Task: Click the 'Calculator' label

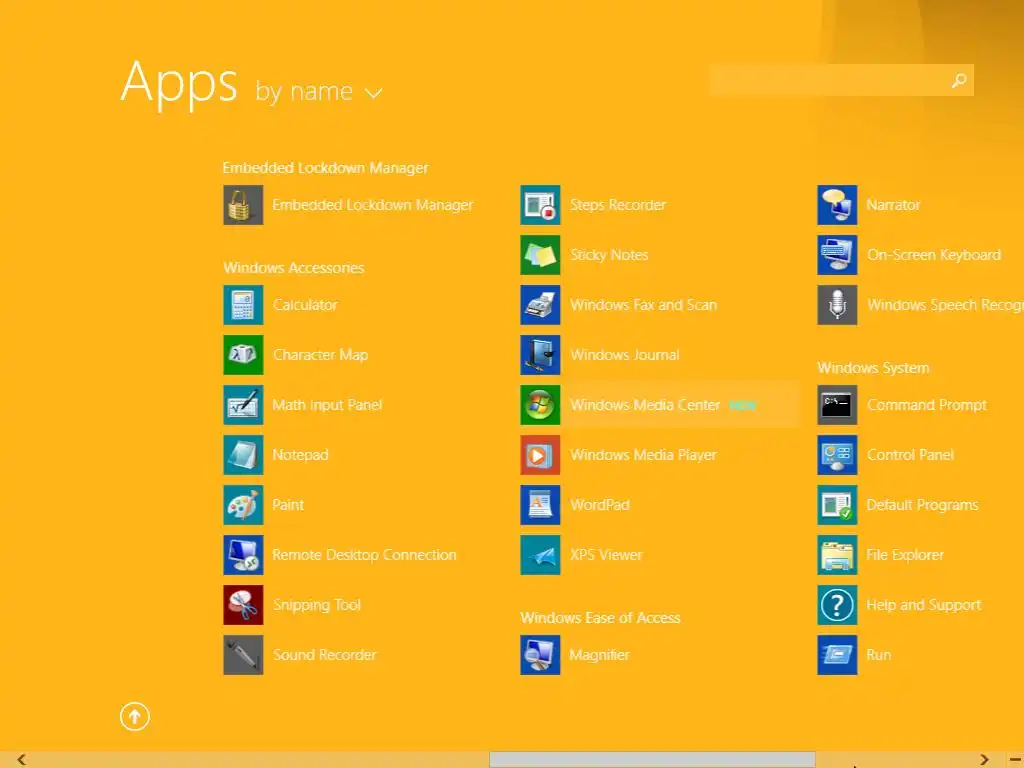Action: 305,305
